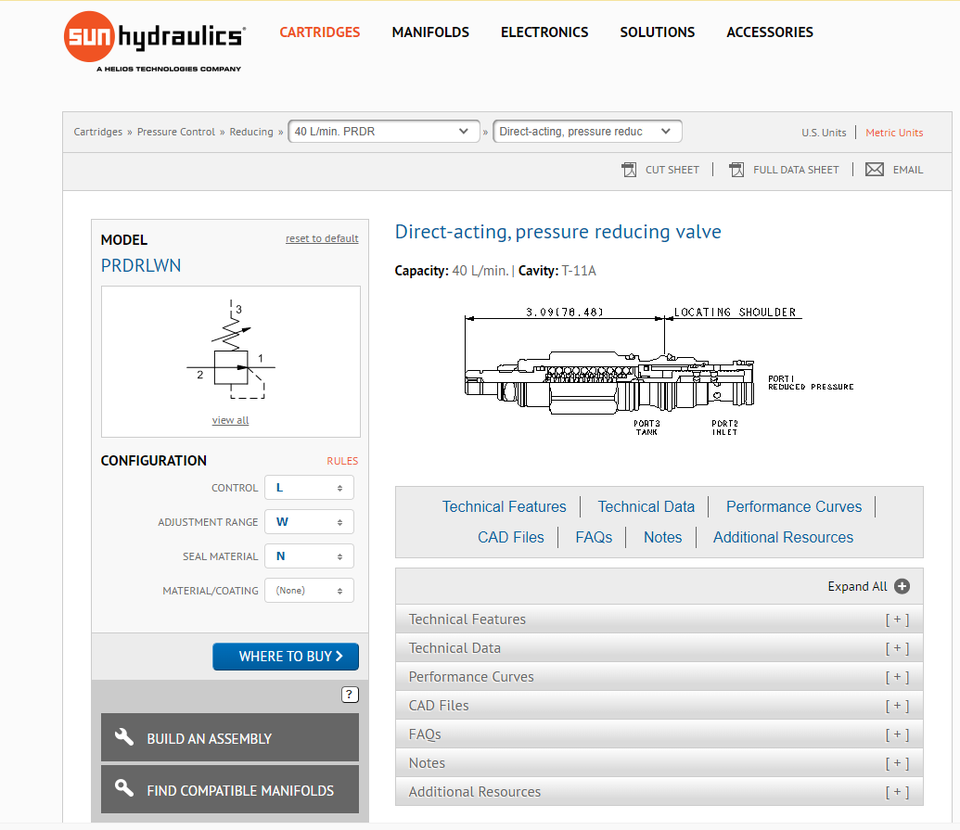The width and height of the screenshot is (960, 830).
Task: Go to Pressure Control breadcrumb
Action: (x=176, y=132)
